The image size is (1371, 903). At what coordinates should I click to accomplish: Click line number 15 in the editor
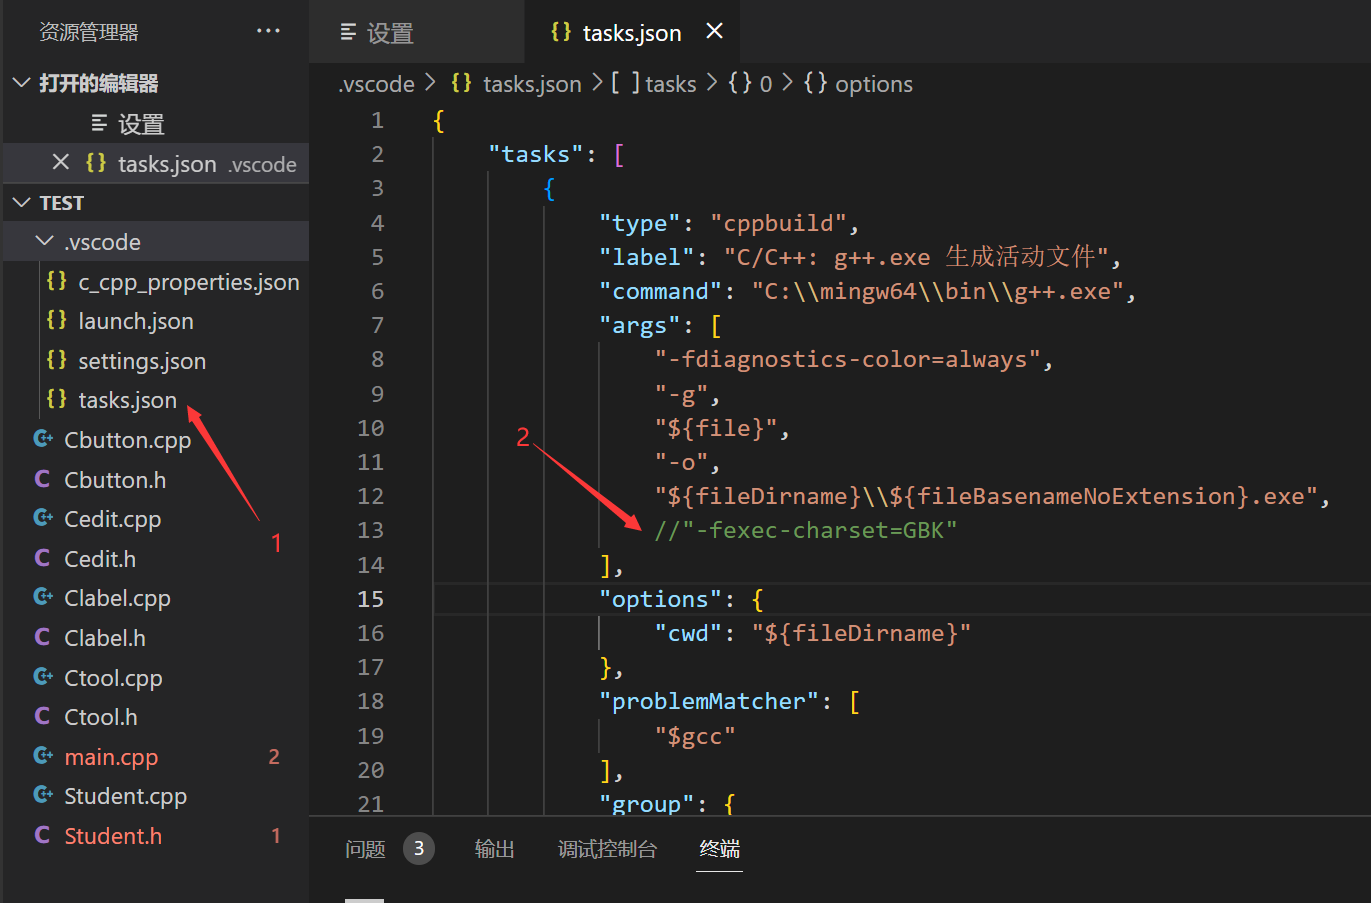370,598
